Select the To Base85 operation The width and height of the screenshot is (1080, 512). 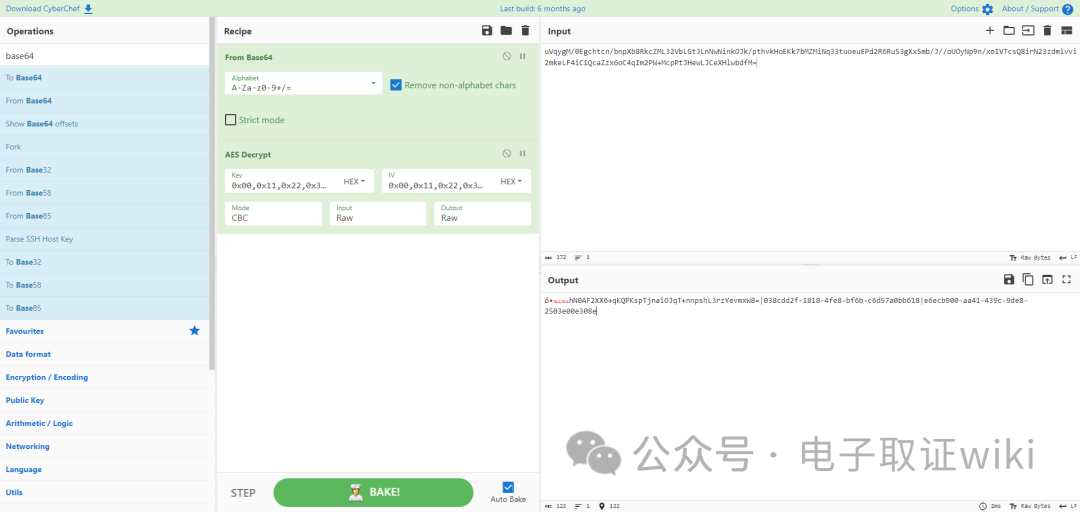[x=105, y=308]
